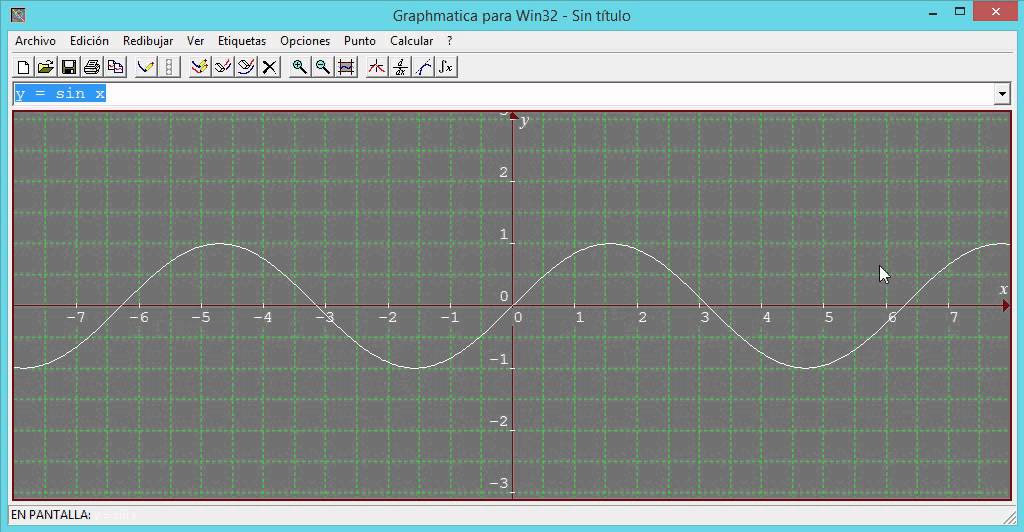Integrate using the ∫x icon

click(446, 67)
